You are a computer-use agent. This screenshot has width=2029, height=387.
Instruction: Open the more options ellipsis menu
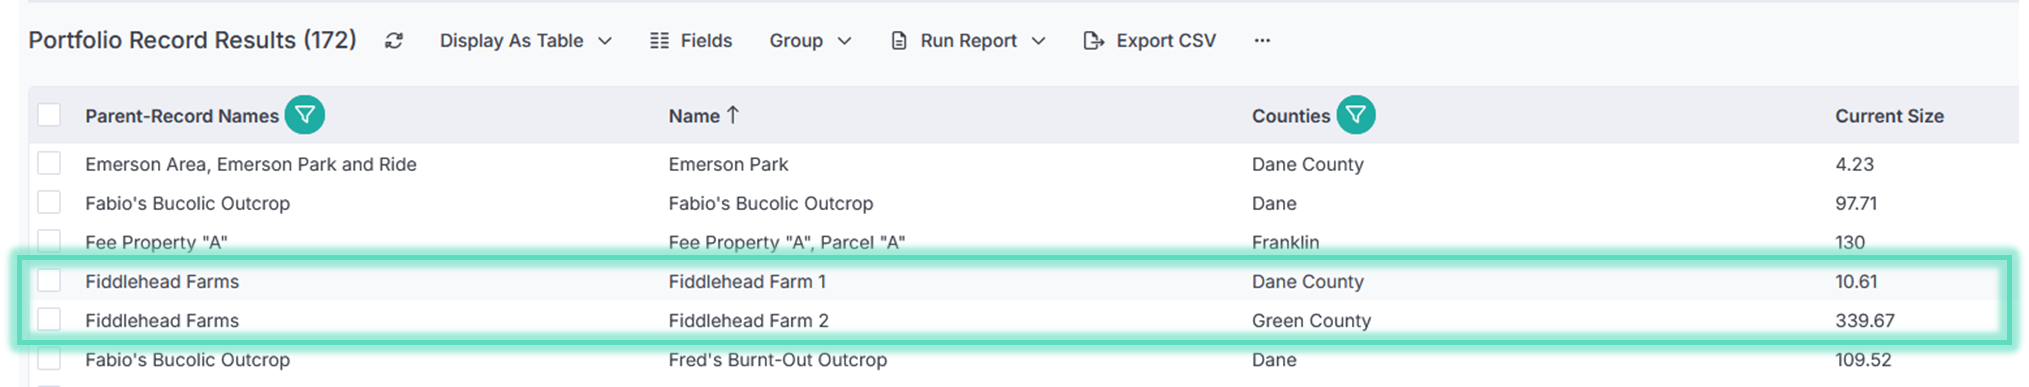(1262, 41)
